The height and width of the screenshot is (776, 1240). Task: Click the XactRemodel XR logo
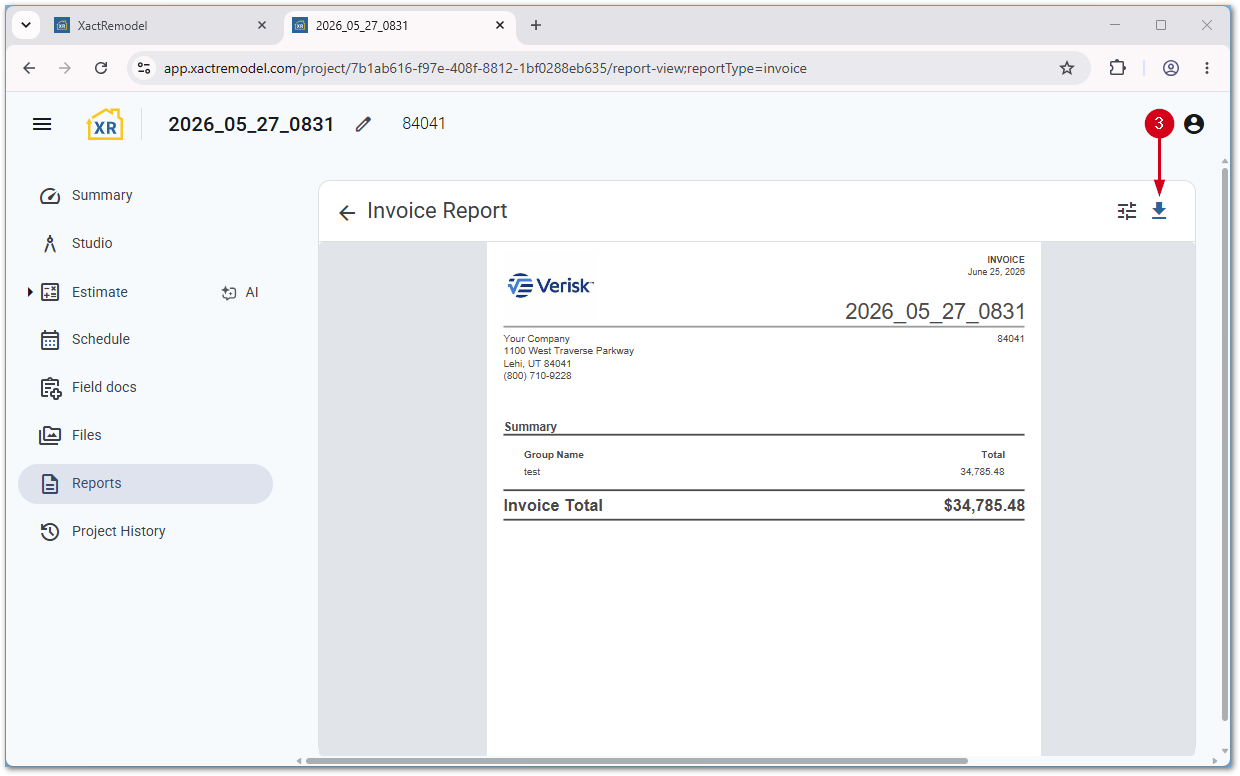tap(105, 124)
